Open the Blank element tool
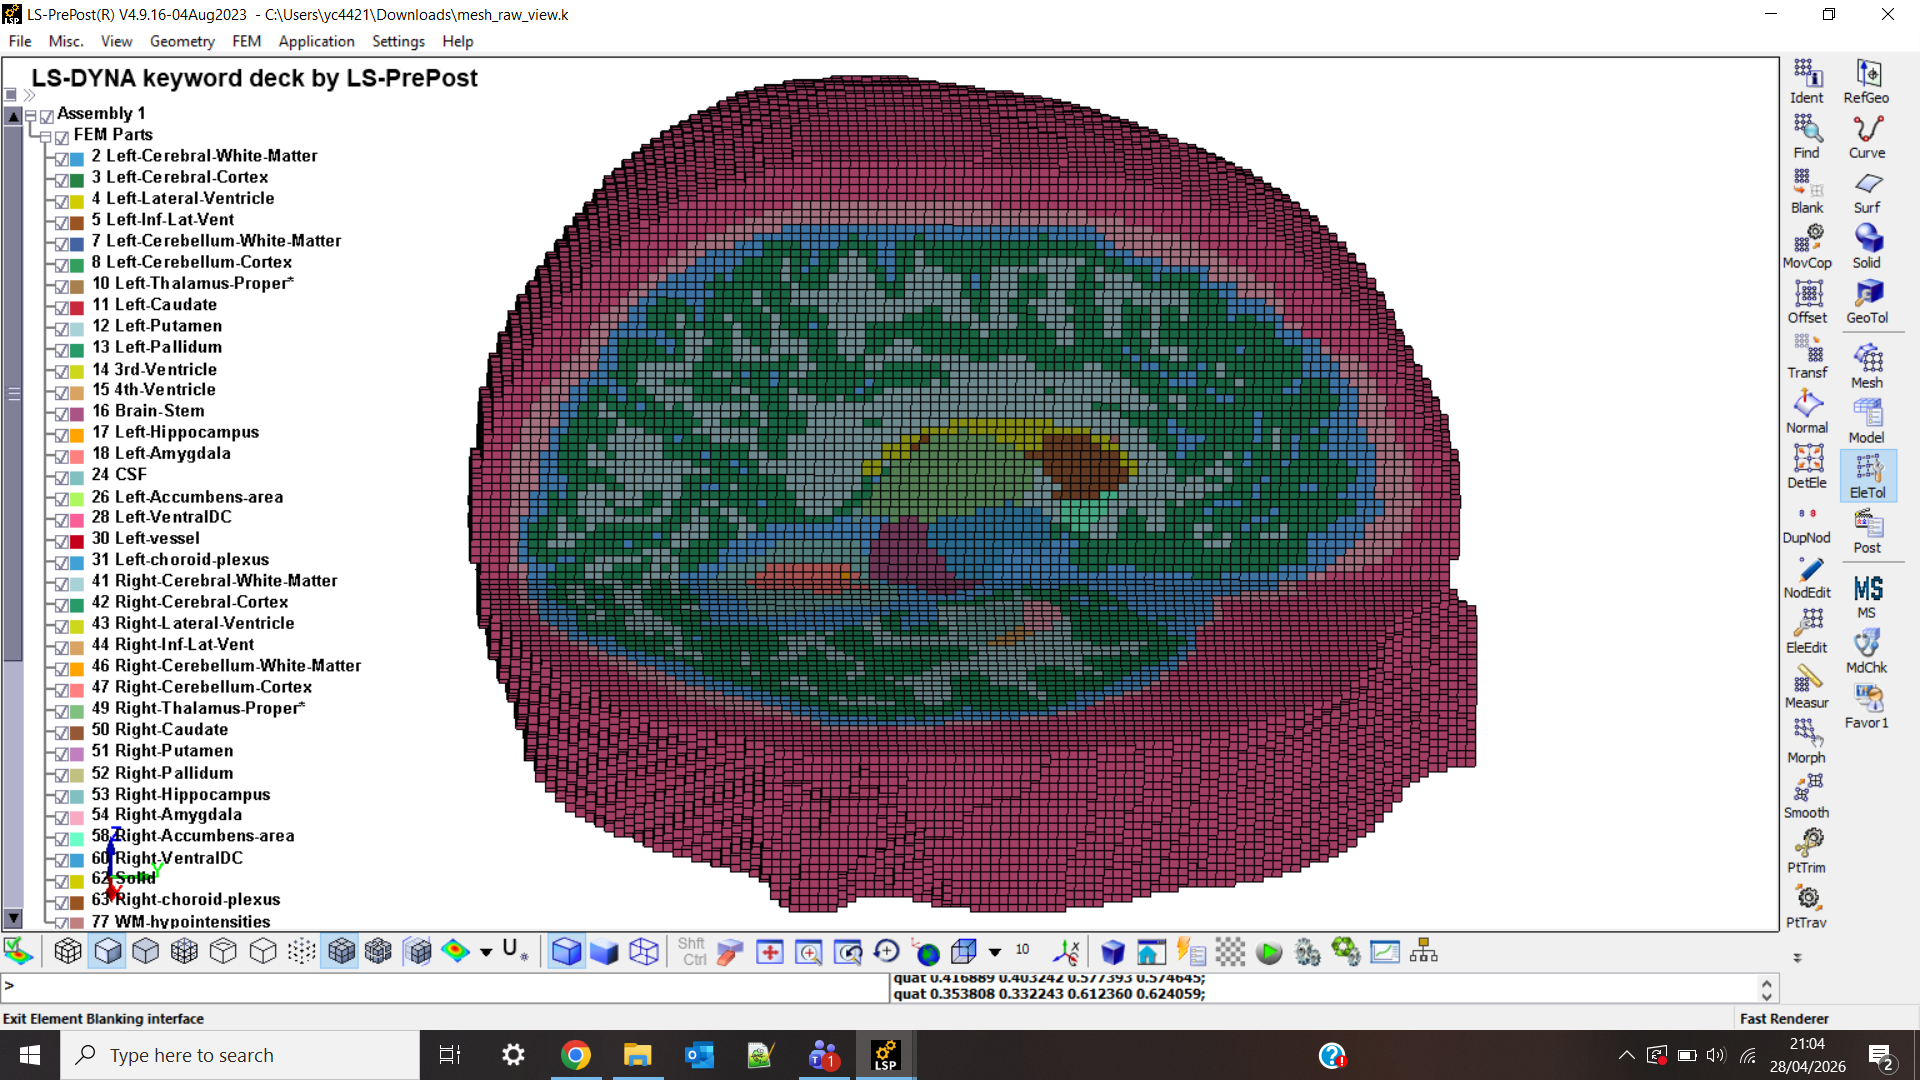Image resolution: width=1920 pixels, height=1080 pixels. (x=1807, y=191)
